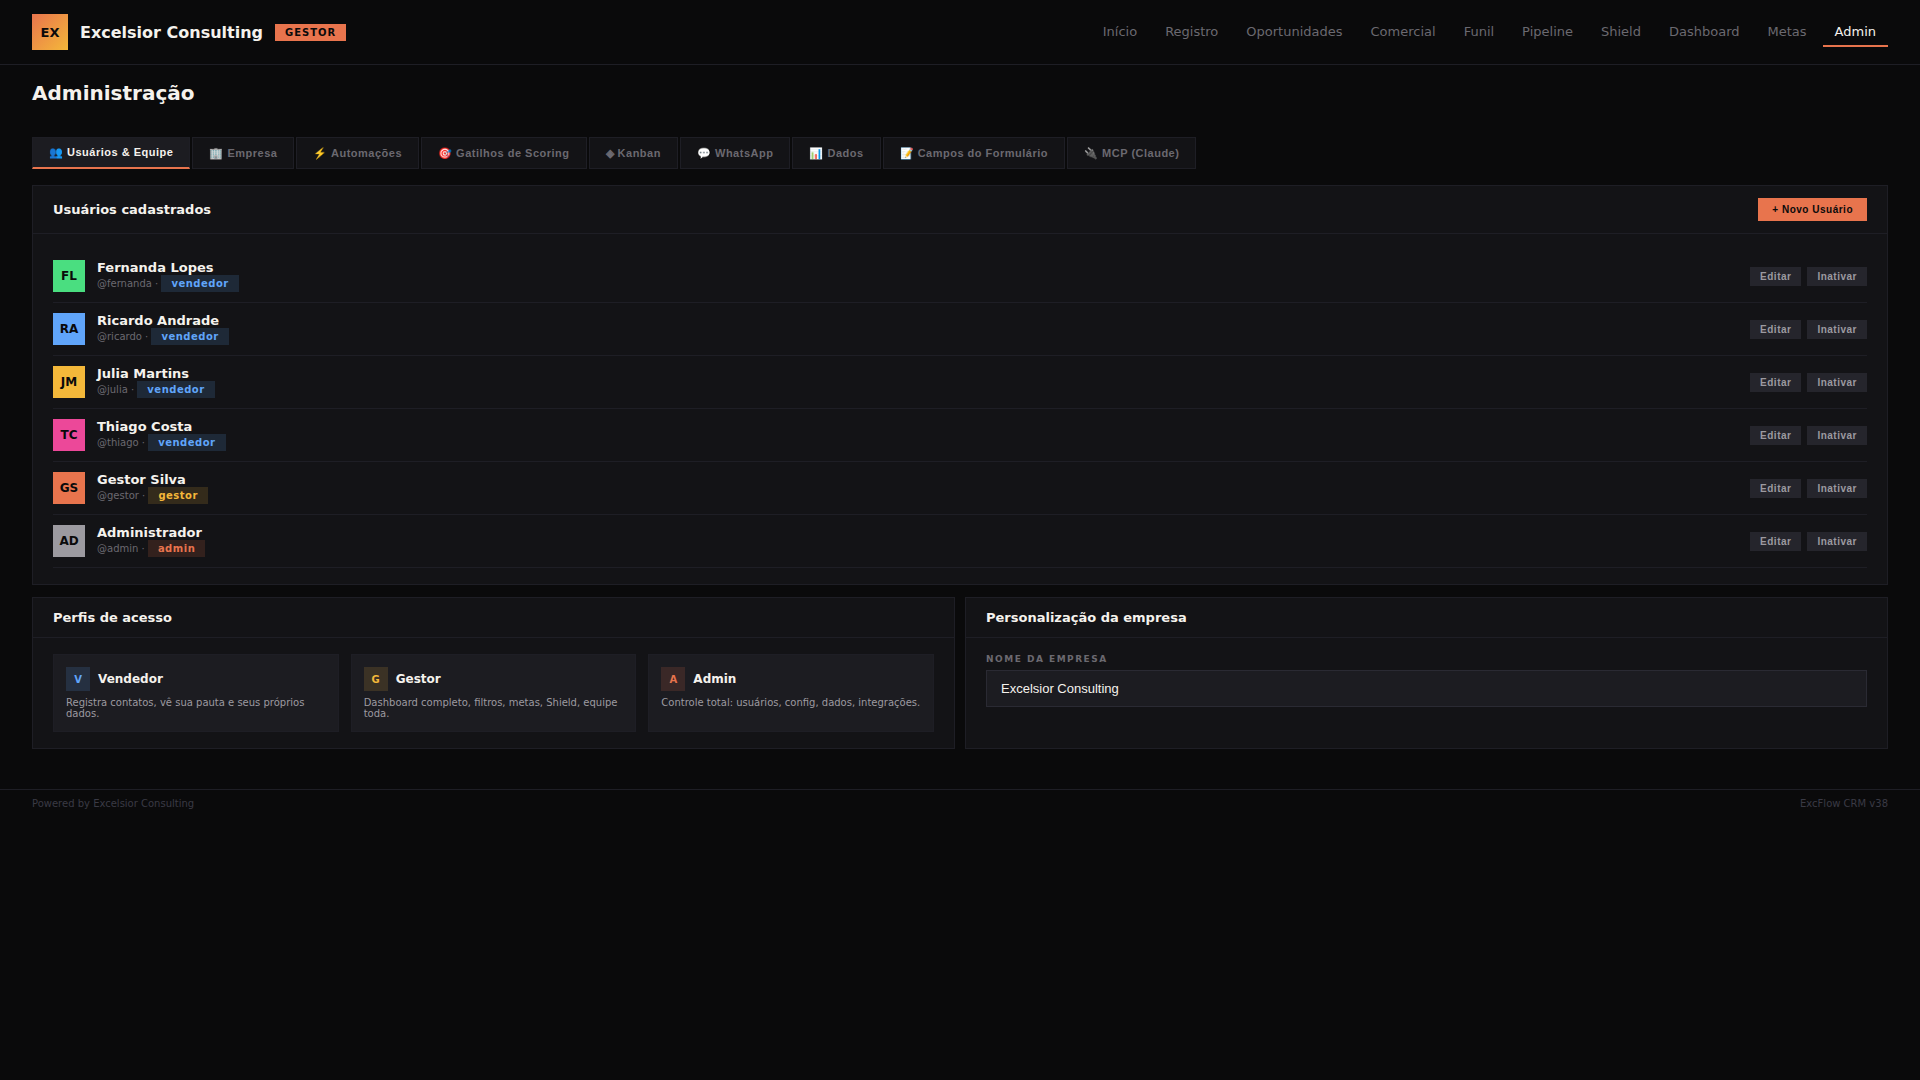The image size is (1920, 1080).
Task: Open the MCP (Claude) tab
Action: click(x=1131, y=153)
